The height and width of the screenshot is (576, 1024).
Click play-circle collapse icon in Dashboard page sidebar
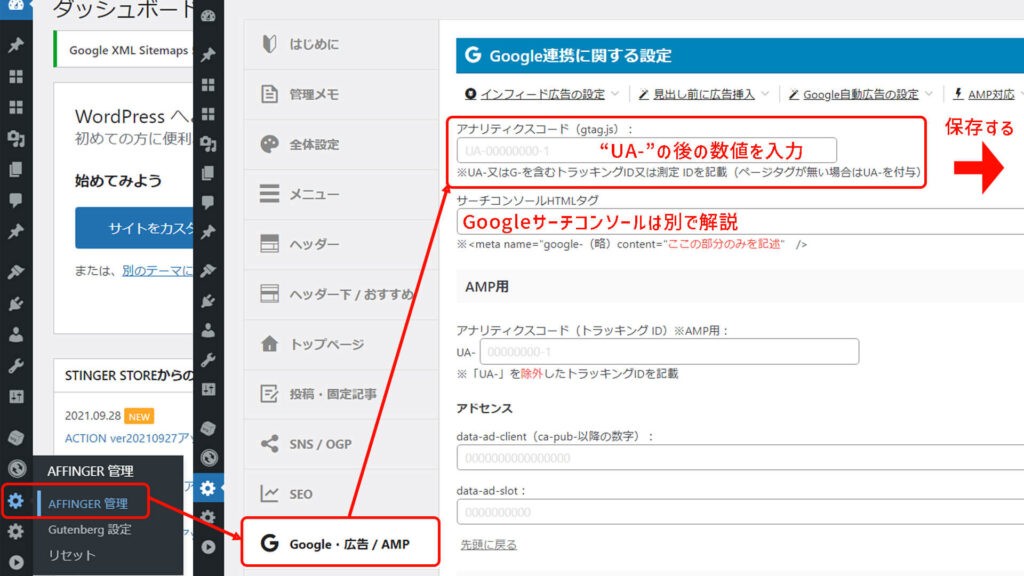click(x=16, y=562)
